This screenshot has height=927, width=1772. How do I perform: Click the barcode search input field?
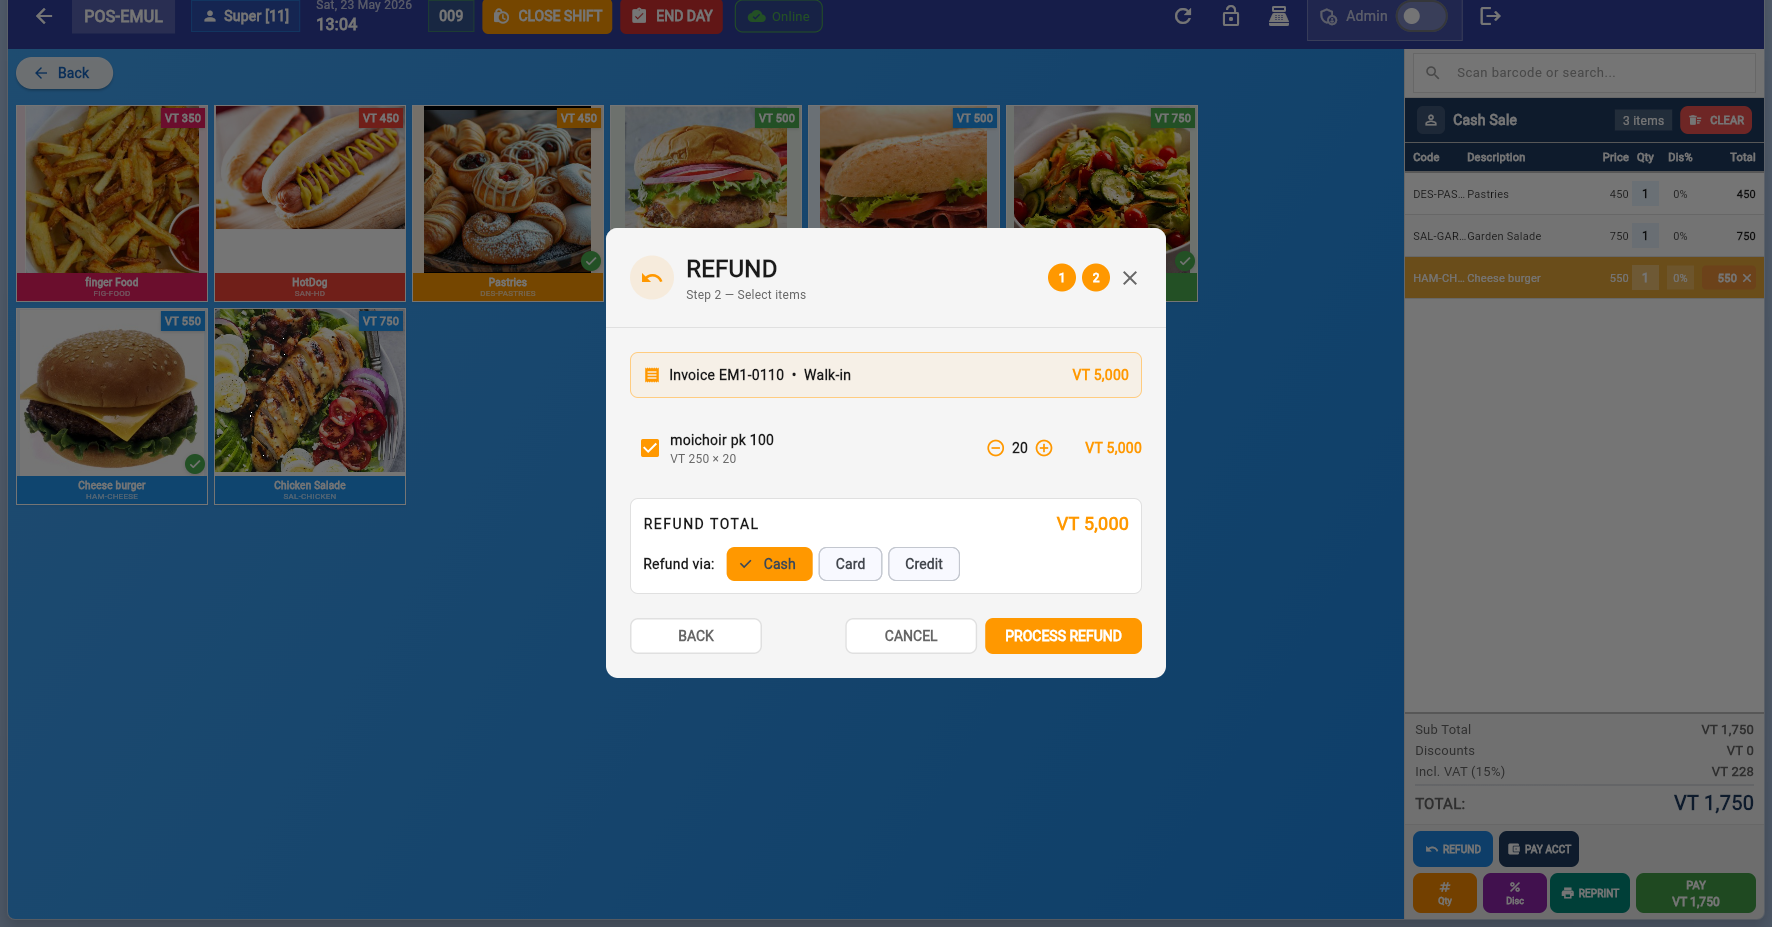point(1584,73)
